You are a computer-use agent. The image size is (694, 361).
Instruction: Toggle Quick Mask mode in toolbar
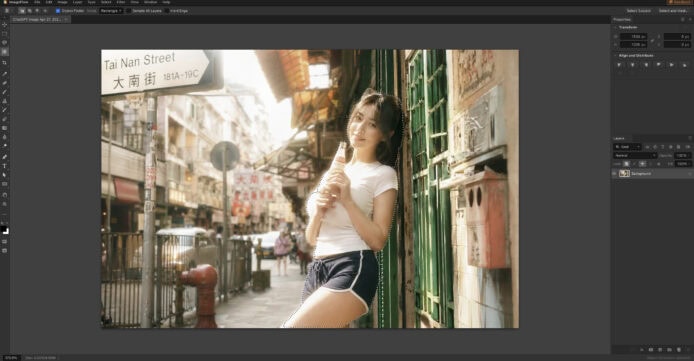pos(4,242)
